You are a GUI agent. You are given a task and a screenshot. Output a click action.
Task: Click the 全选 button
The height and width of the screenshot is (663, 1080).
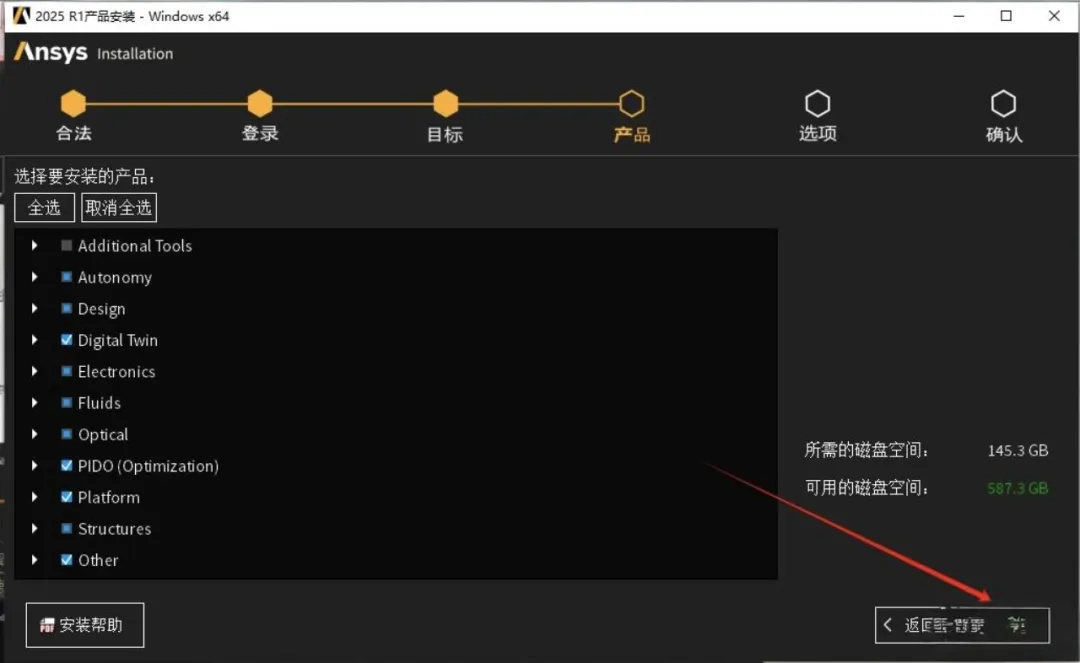[x=44, y=207]
